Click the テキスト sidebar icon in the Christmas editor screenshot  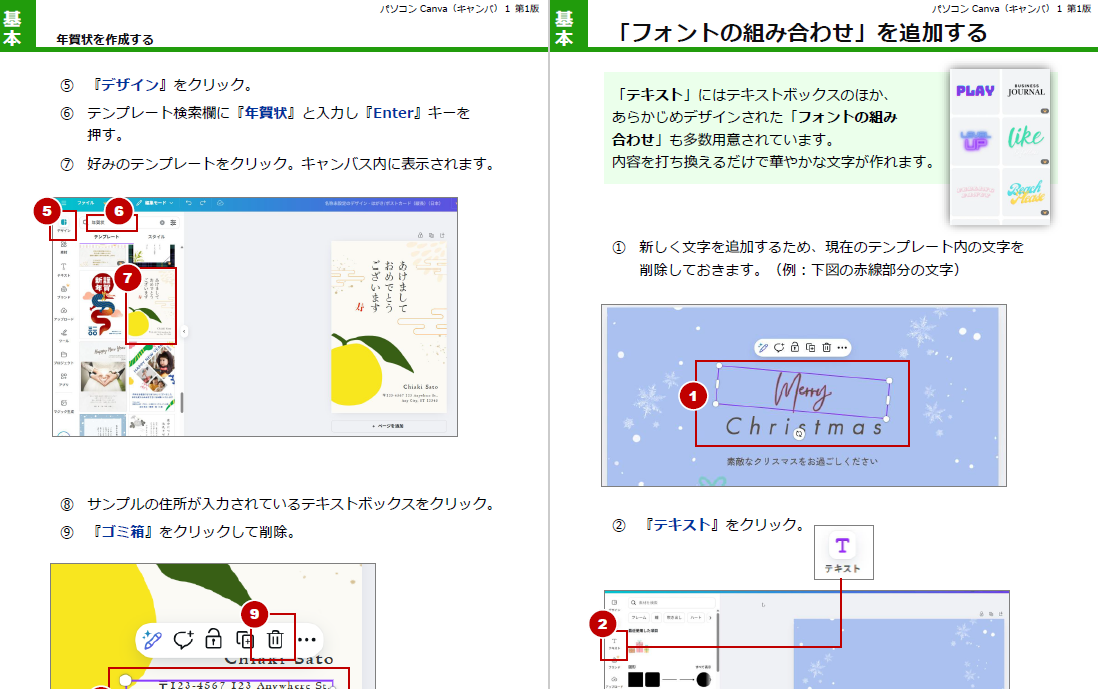pos(614,644)
